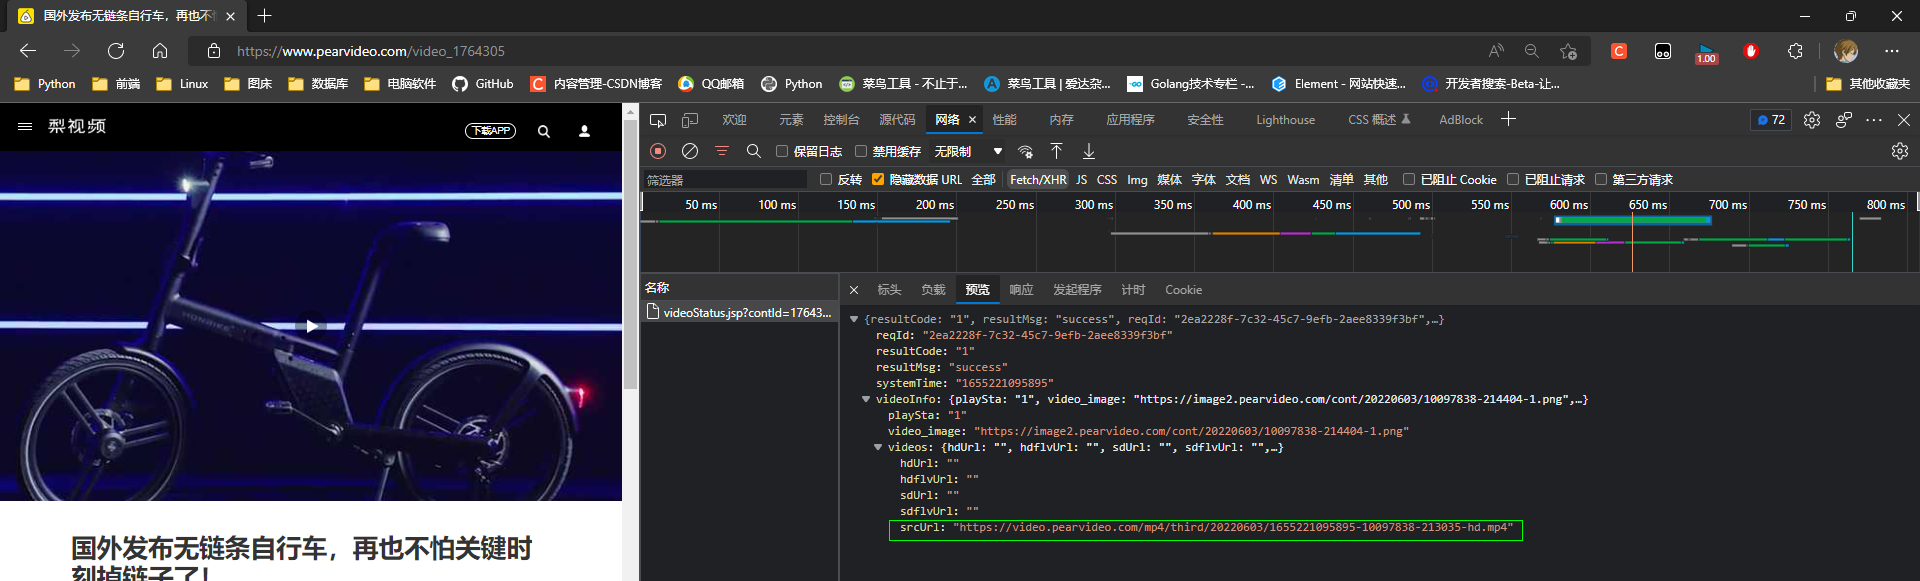Open the 响应 request tab
1920x581 pixels.
[x=1021, y=290]
